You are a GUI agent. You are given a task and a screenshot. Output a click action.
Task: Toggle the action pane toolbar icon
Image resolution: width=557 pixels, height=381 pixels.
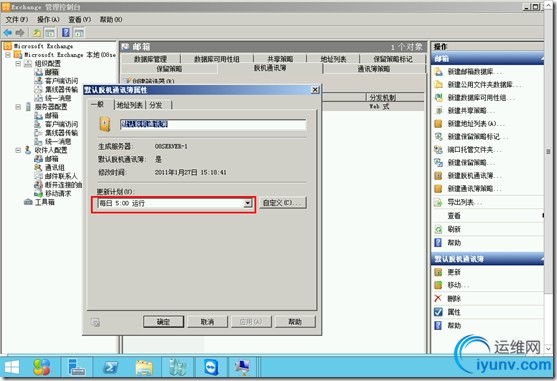79,33
